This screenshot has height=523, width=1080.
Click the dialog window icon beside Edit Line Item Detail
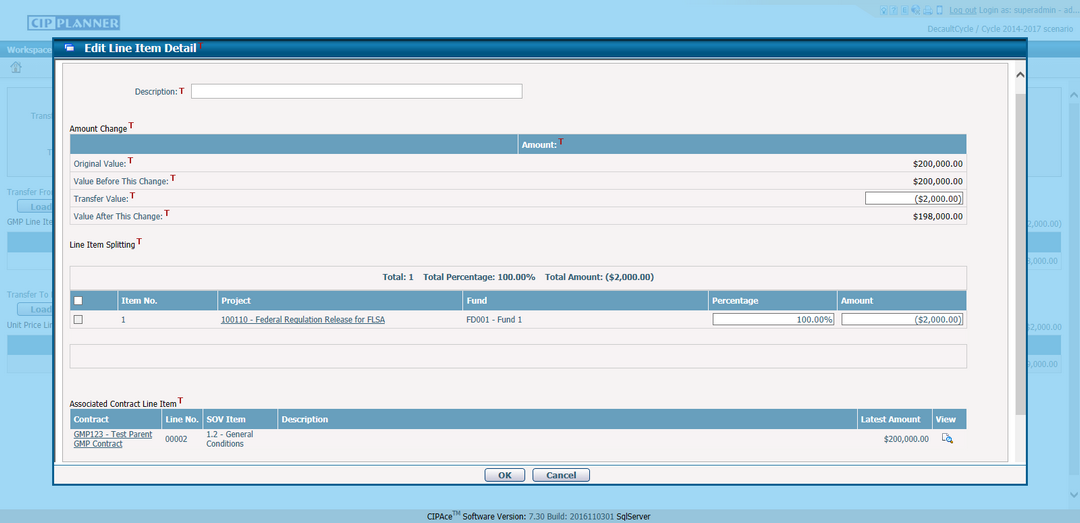pyautogui.click(x=69, y=48)
